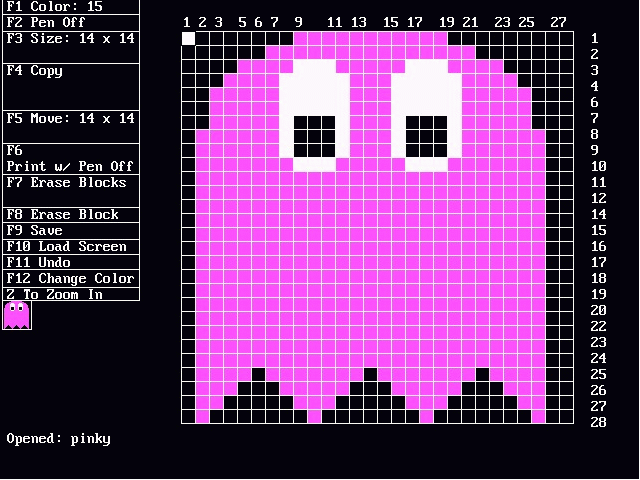Screen dimensions: 640x480
Task: Click column header number 15 above the grid
Action: point(390,22)
